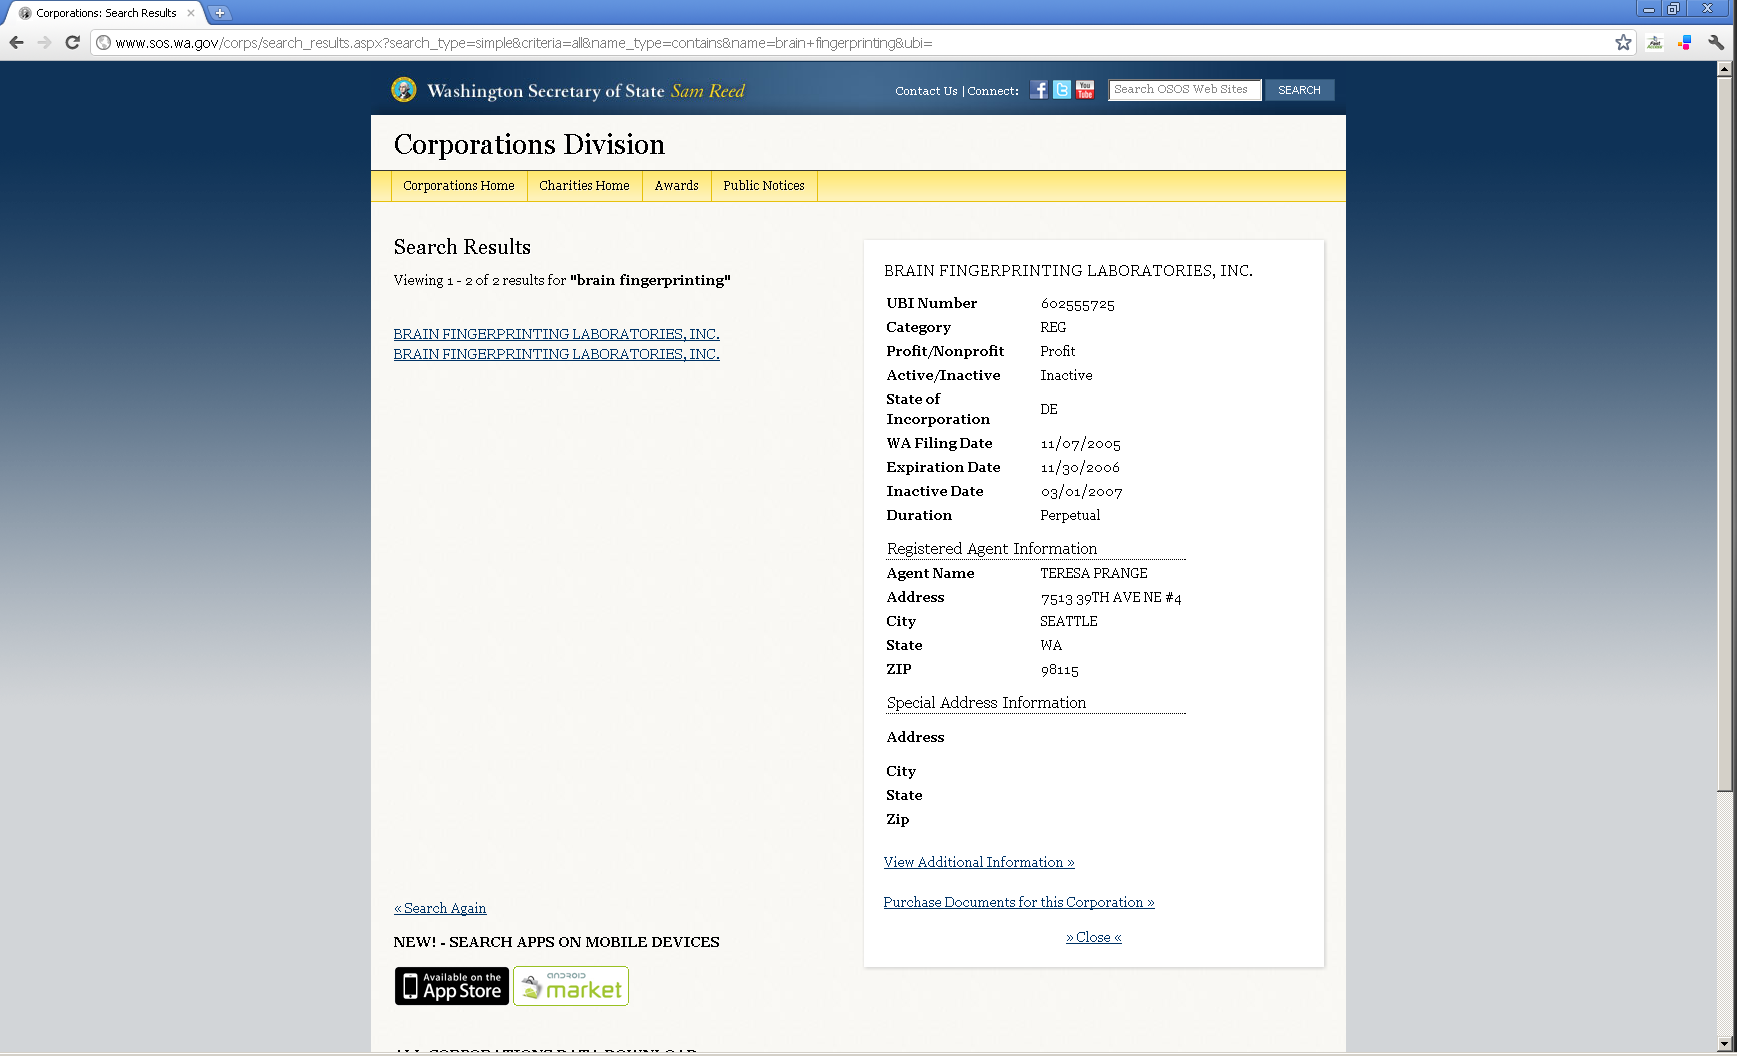Open the Awards menu item
This screenshot has width=1737, height=1056.
(x=677, y=186)
